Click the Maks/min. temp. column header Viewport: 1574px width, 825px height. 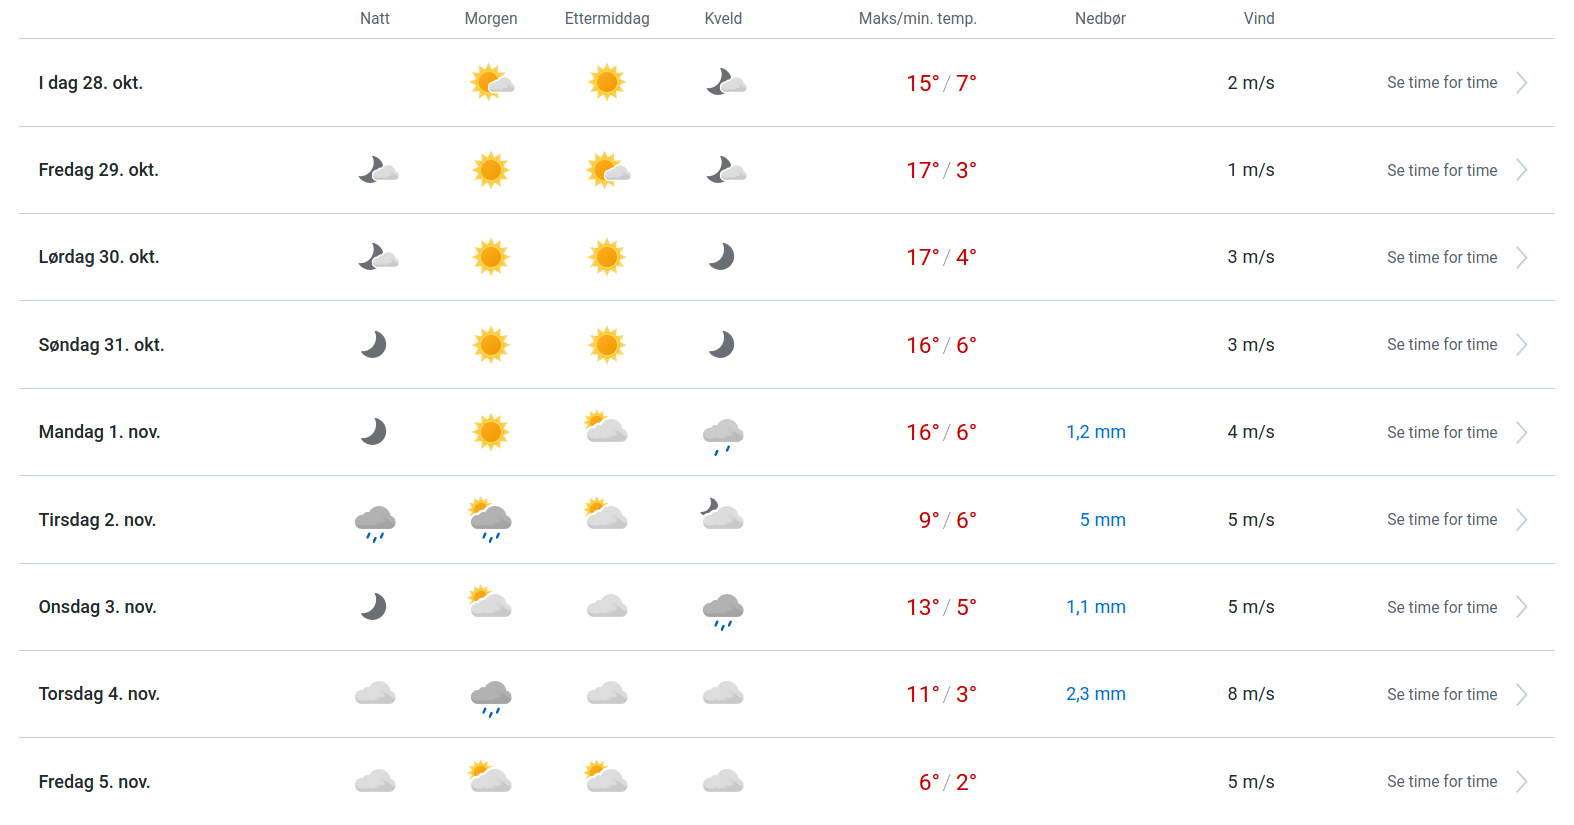[917, 19]
